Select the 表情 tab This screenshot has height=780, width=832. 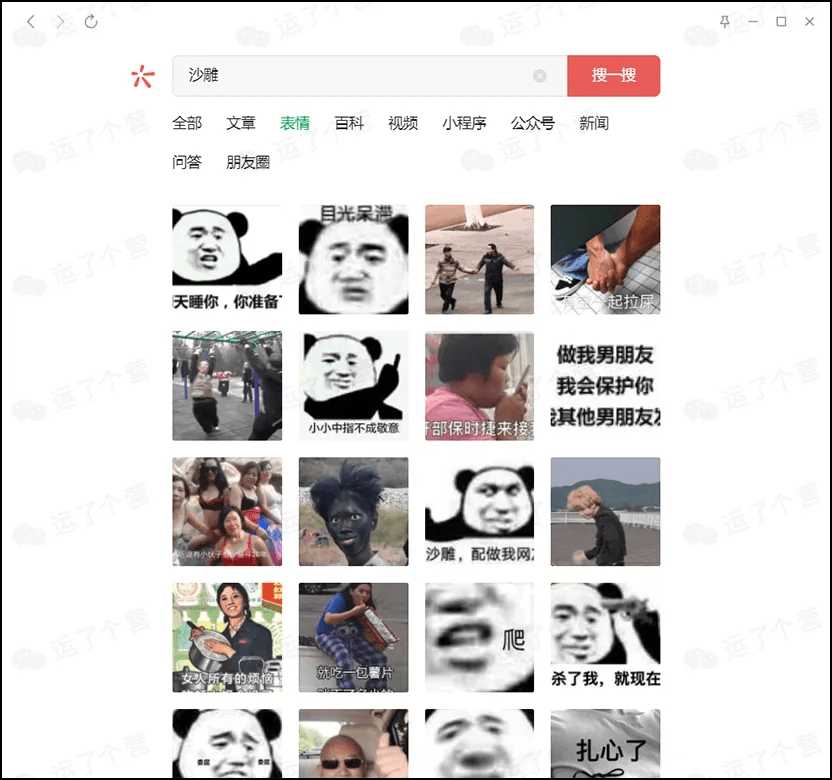[295, 123]
